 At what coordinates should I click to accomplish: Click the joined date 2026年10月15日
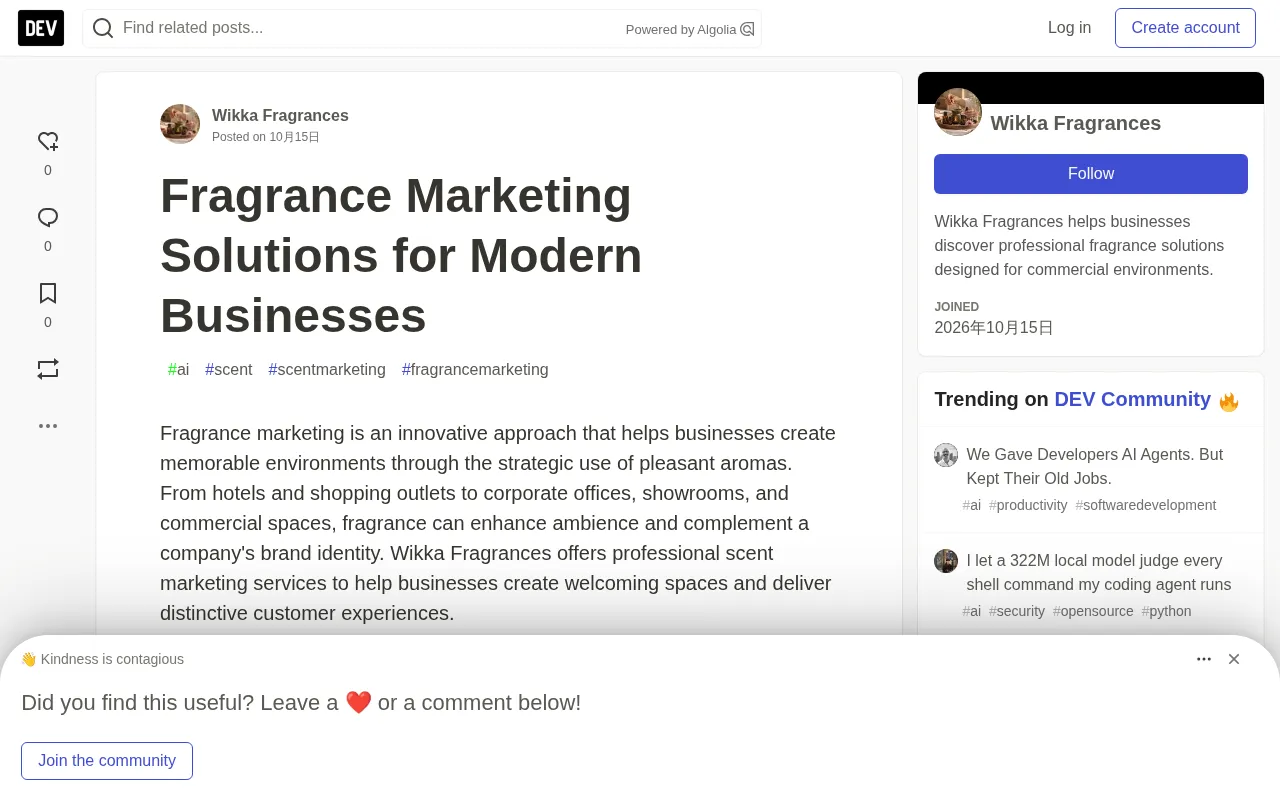(994, 328)
